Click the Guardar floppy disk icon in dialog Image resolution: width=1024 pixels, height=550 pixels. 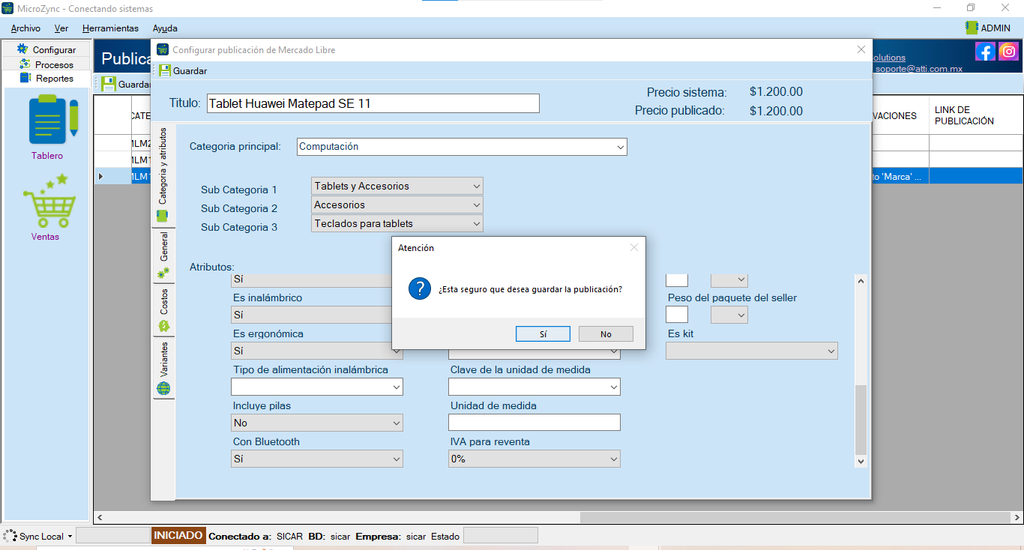point(165,71)
